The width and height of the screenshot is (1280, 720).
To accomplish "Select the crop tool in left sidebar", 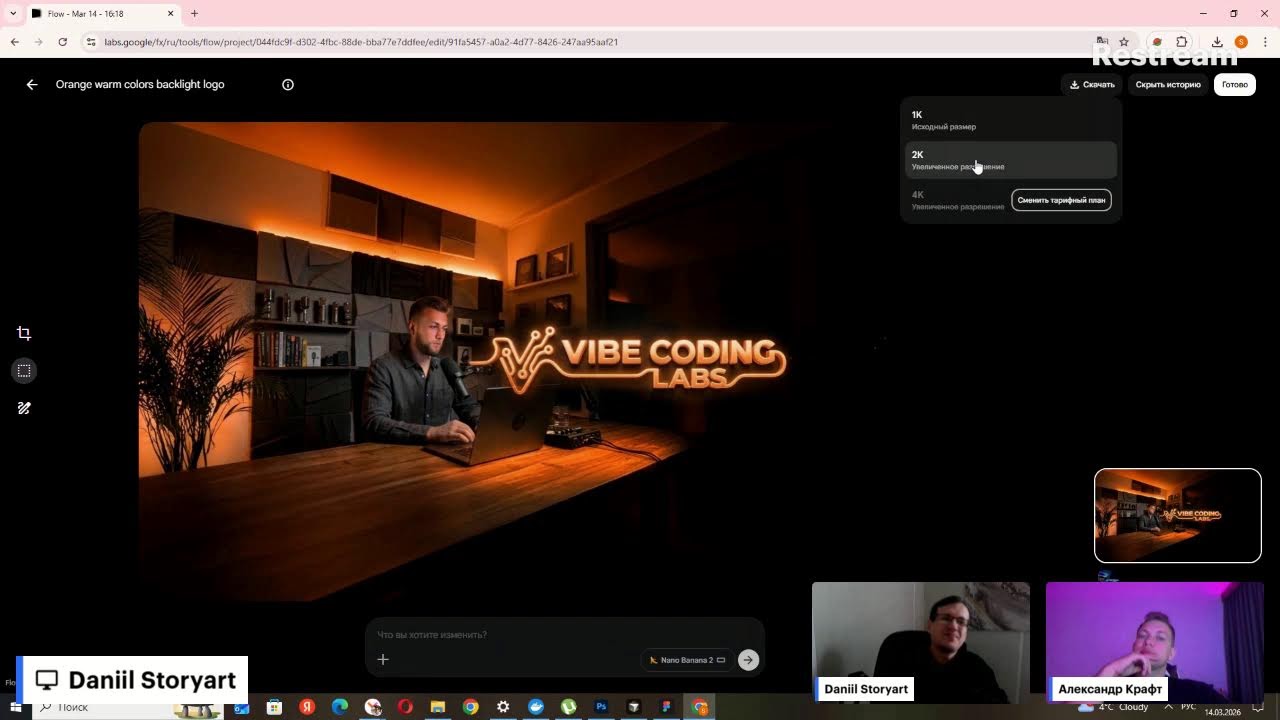I will pos(24,333).
